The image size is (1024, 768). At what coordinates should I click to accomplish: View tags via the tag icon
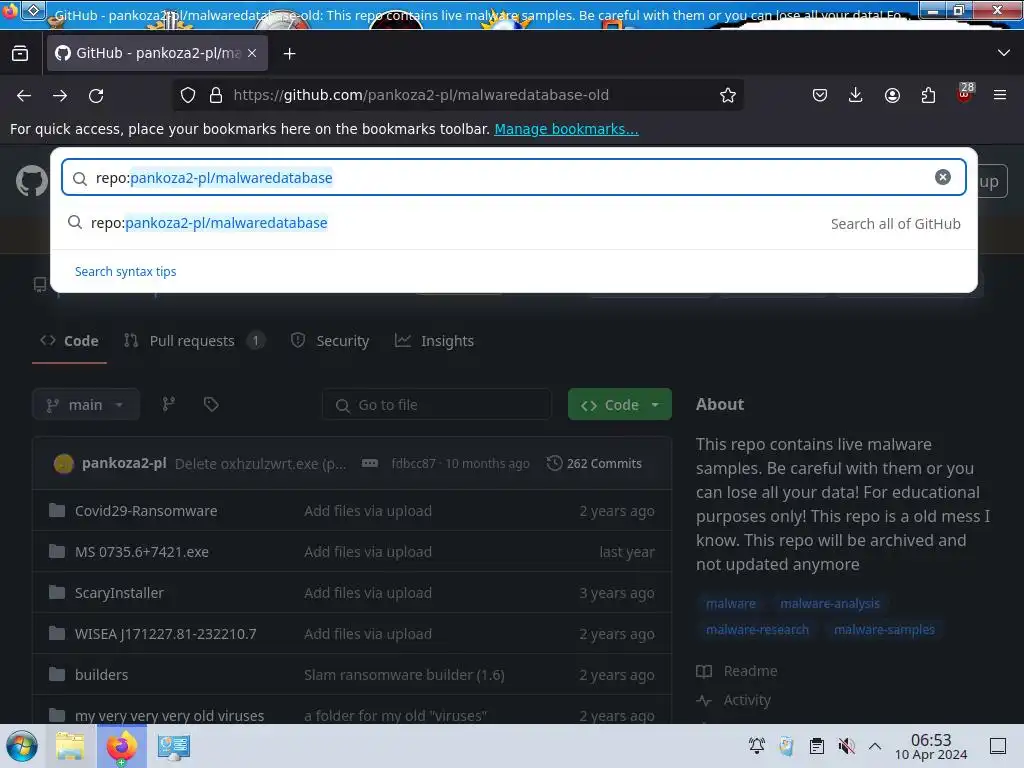tap(211, 405)
